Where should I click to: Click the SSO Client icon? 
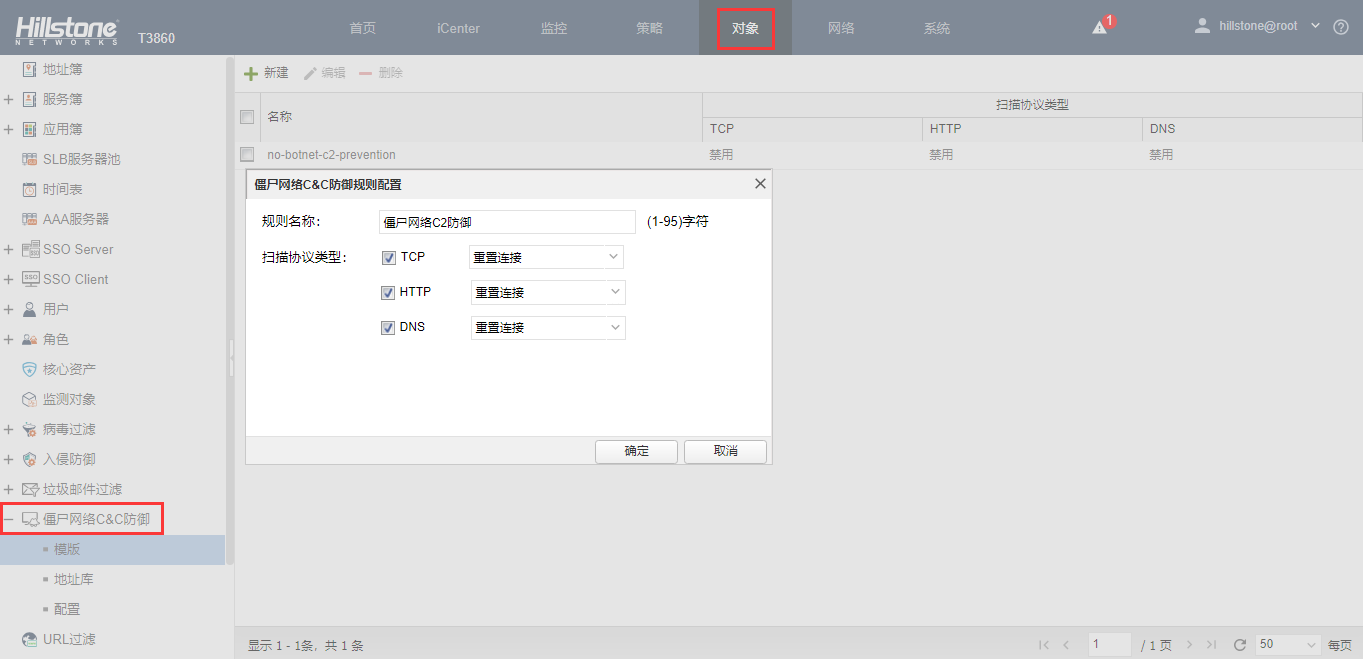tap(30, 280)
